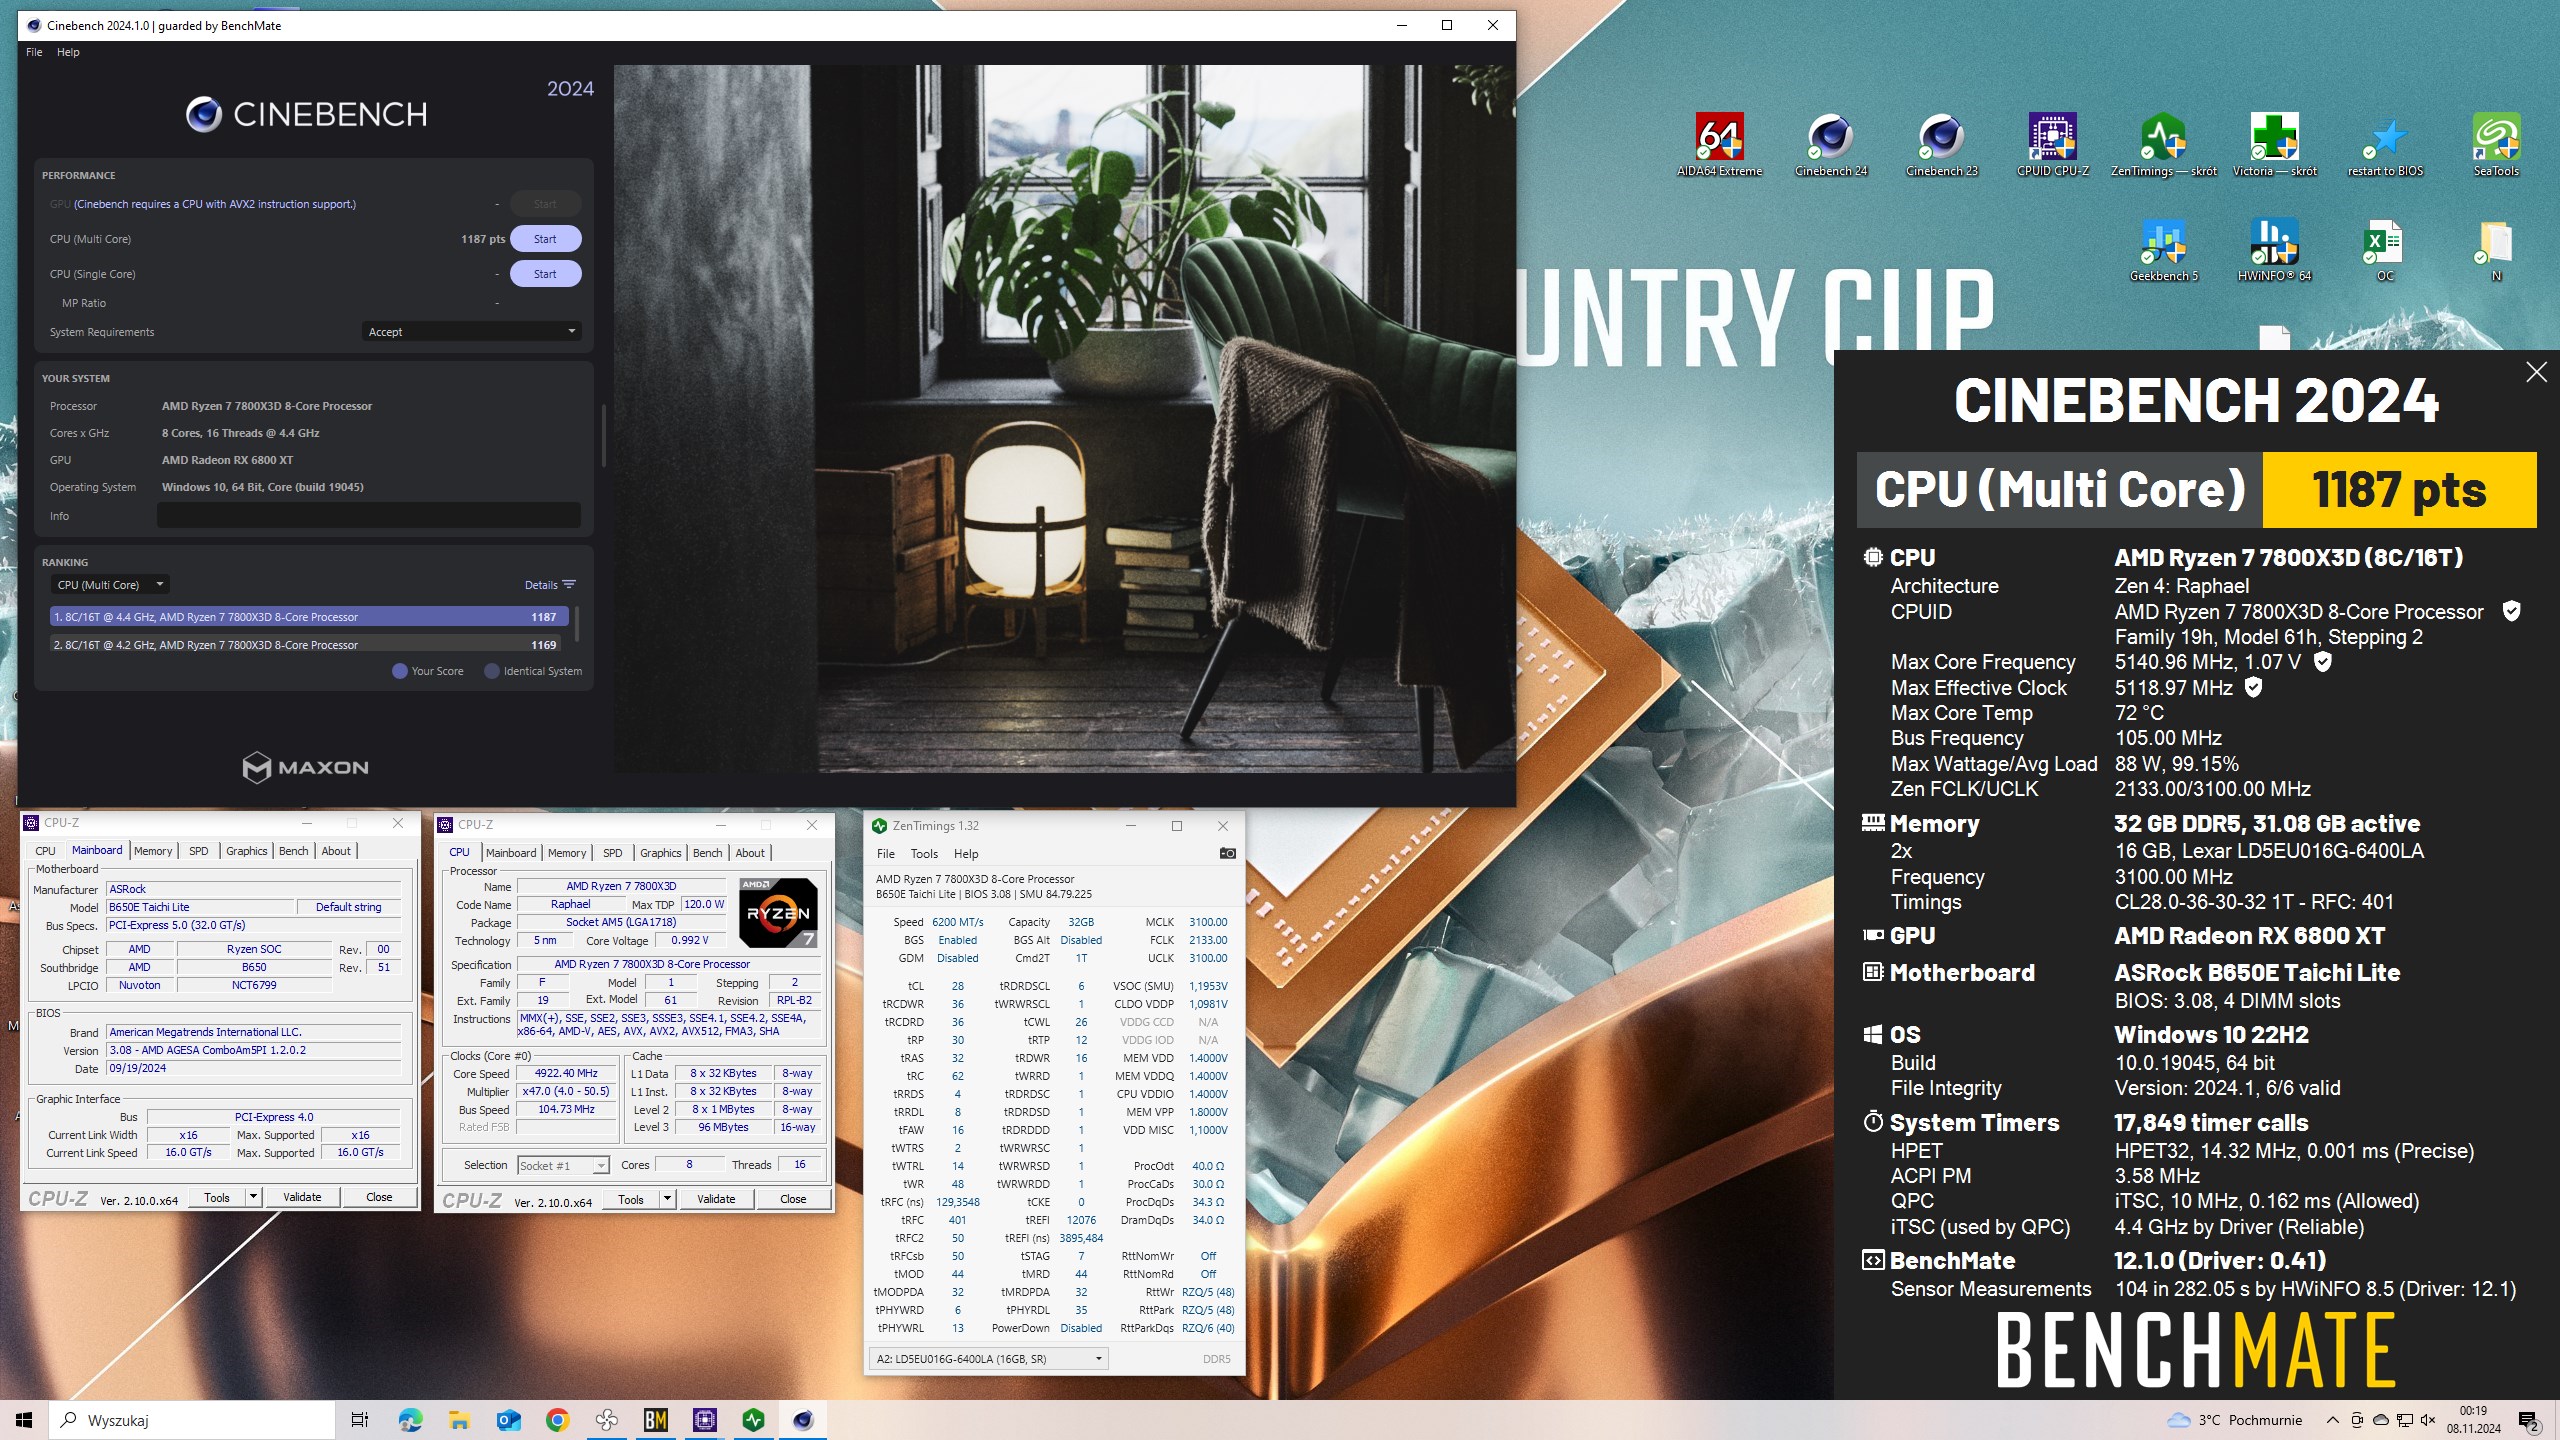Click Validate in CPU-Z Mainboard window

(302, 1197)
